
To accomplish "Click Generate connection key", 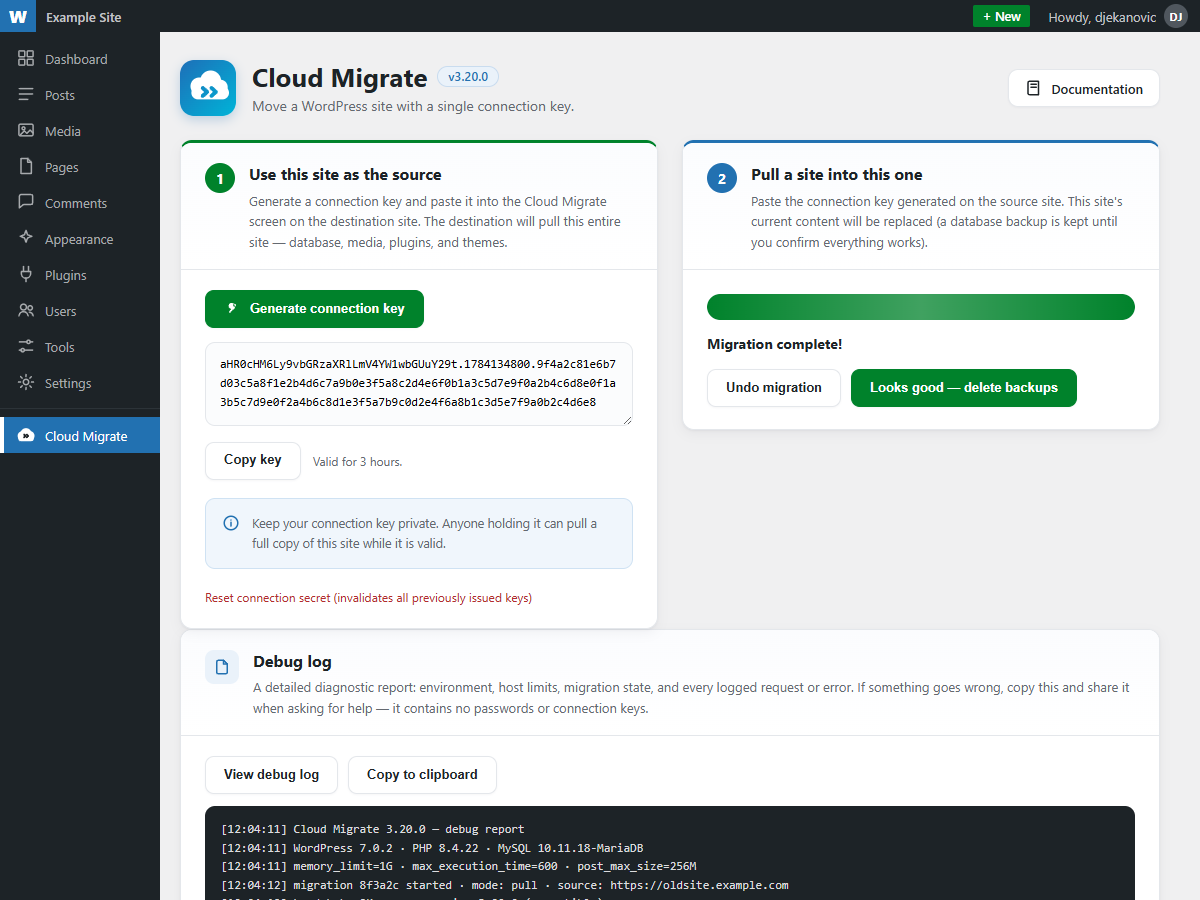I will pos(314,309).
